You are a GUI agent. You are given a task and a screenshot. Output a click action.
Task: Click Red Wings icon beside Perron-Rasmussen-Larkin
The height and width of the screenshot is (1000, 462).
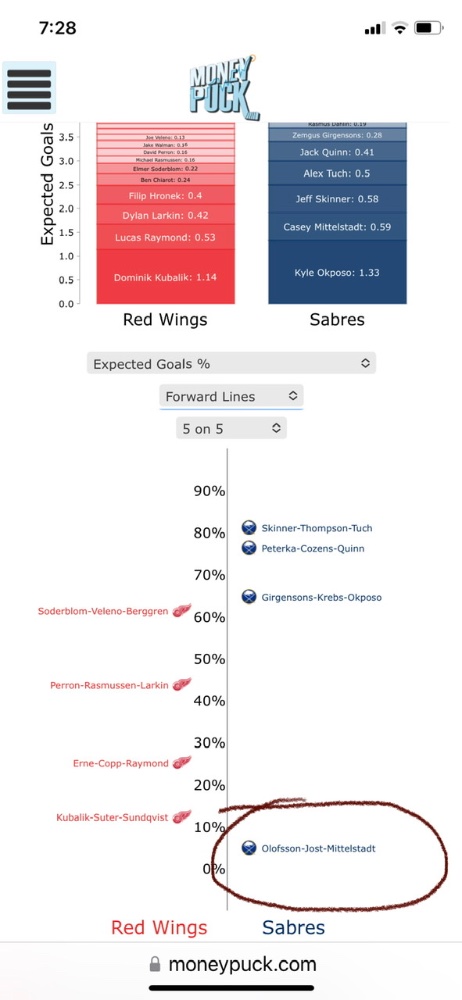[183, 685]
